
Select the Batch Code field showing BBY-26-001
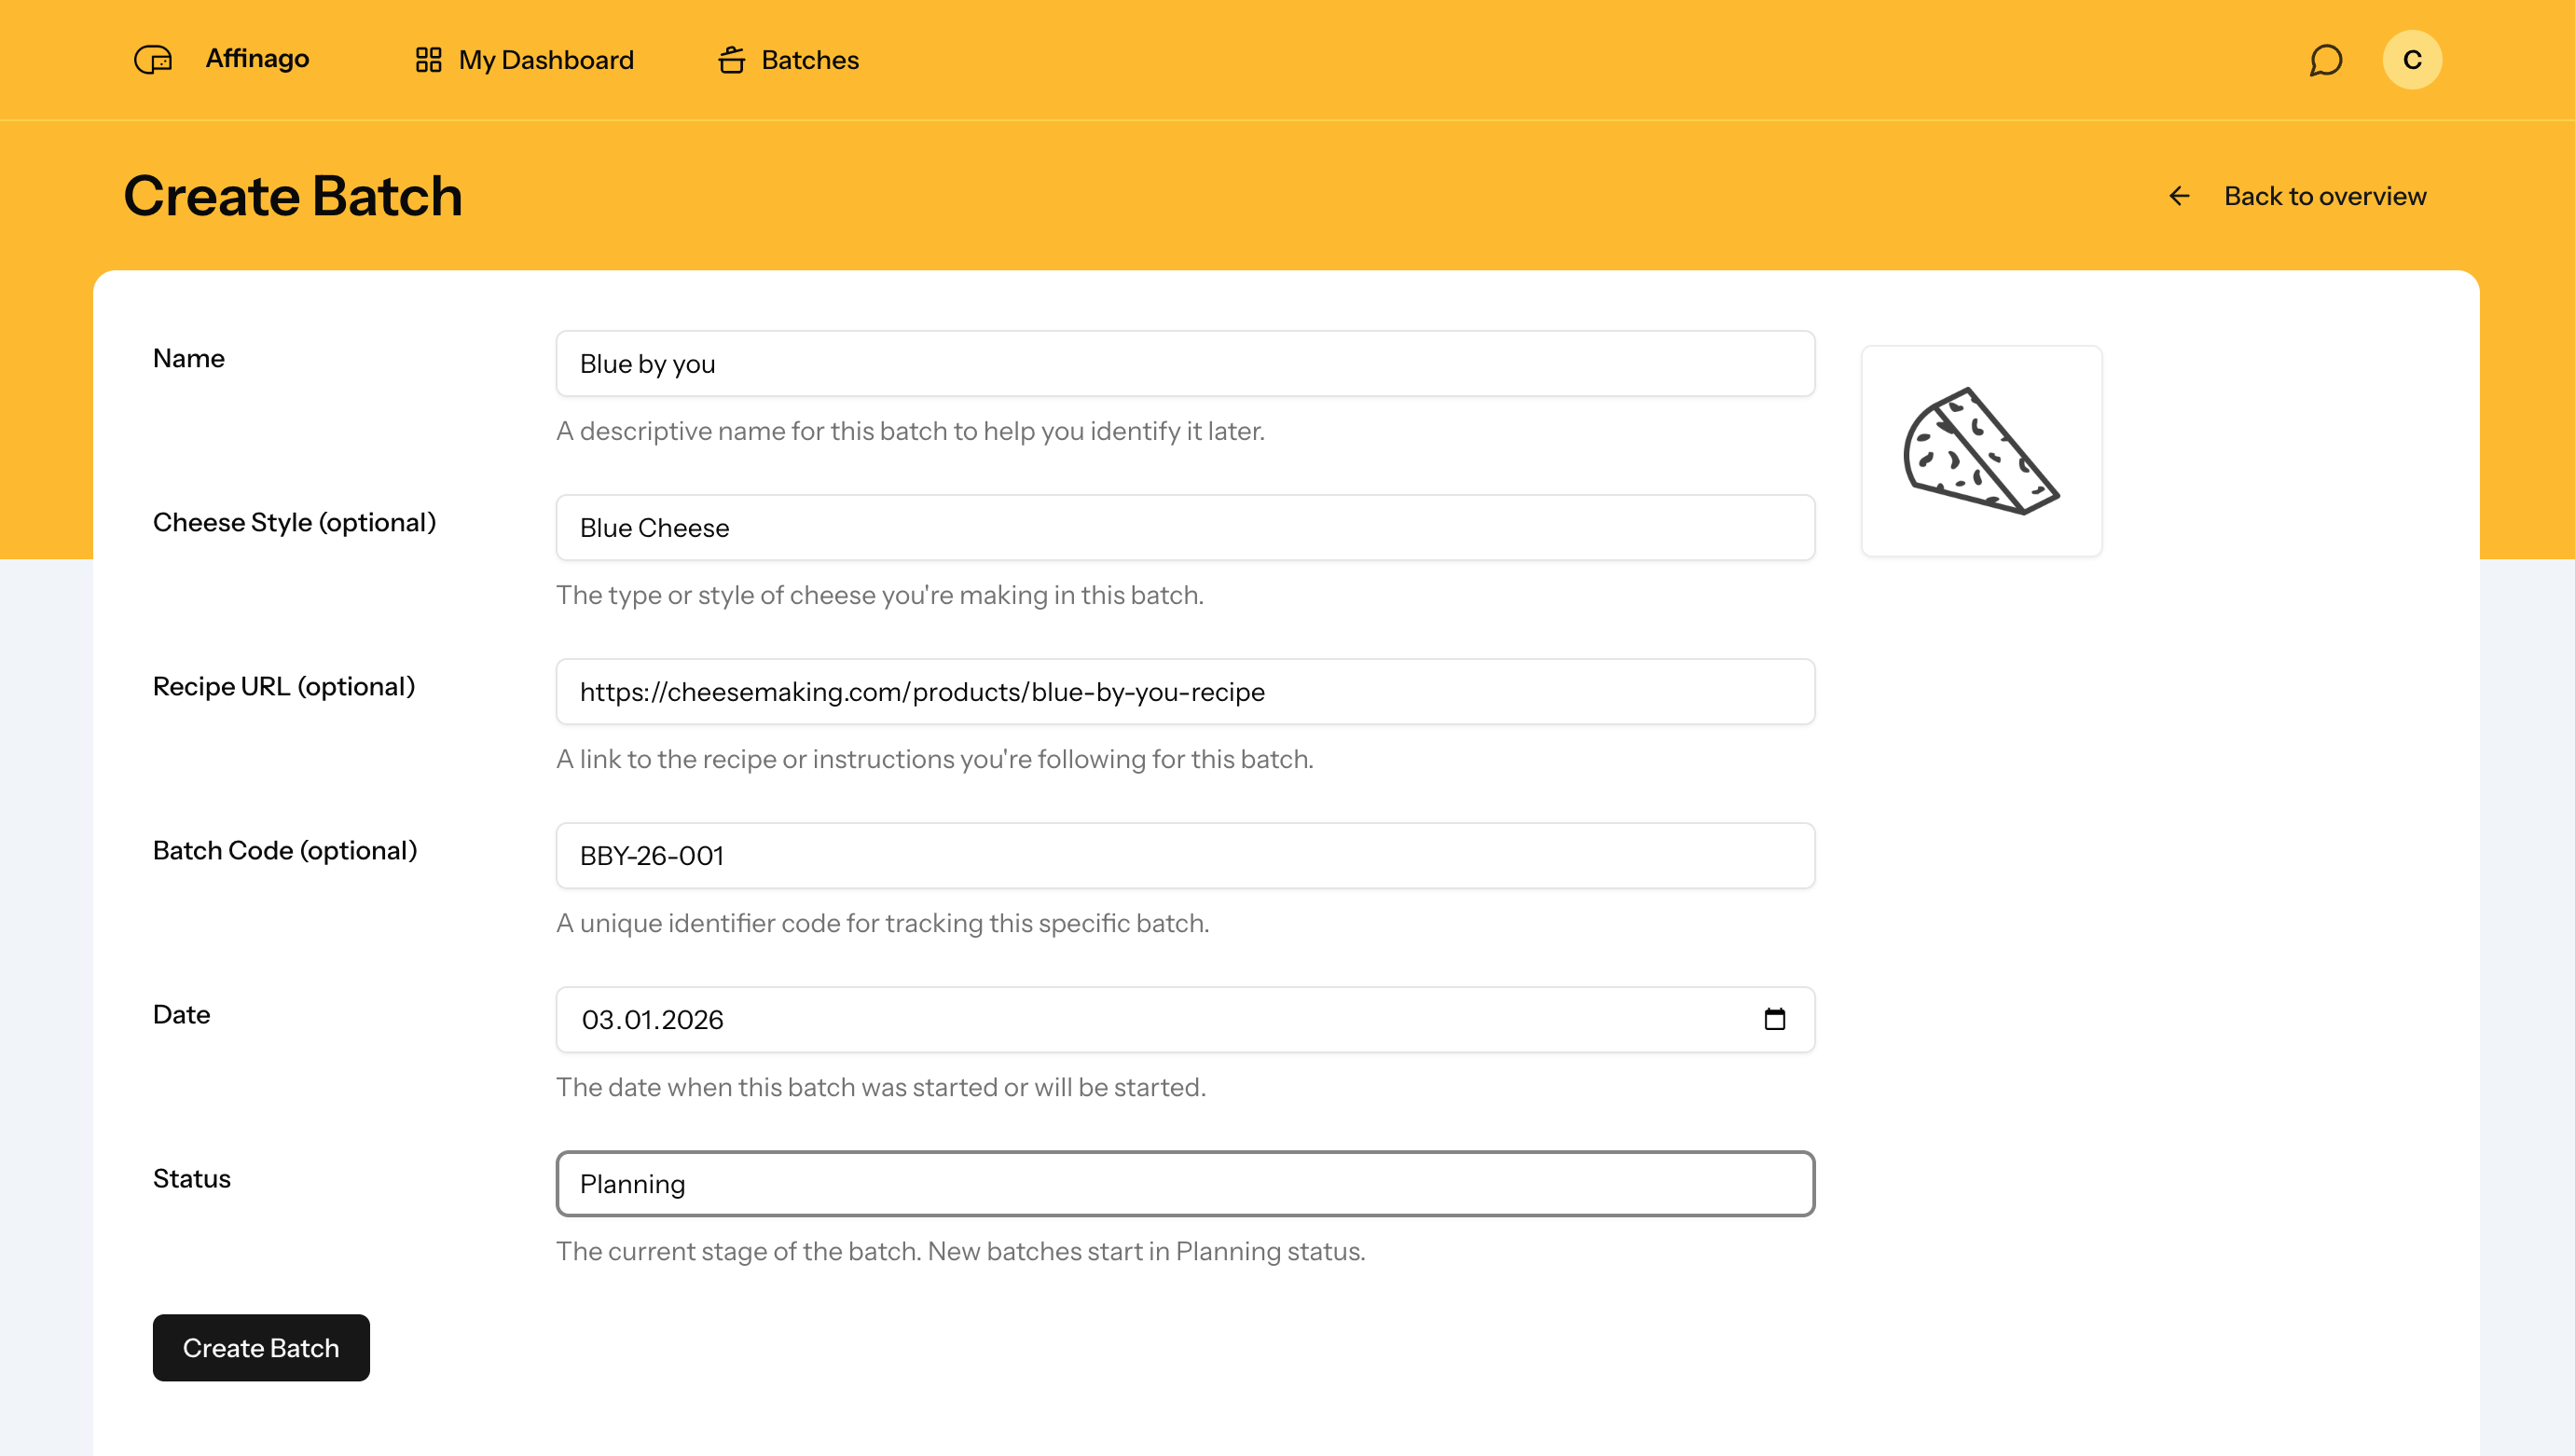1185,855
